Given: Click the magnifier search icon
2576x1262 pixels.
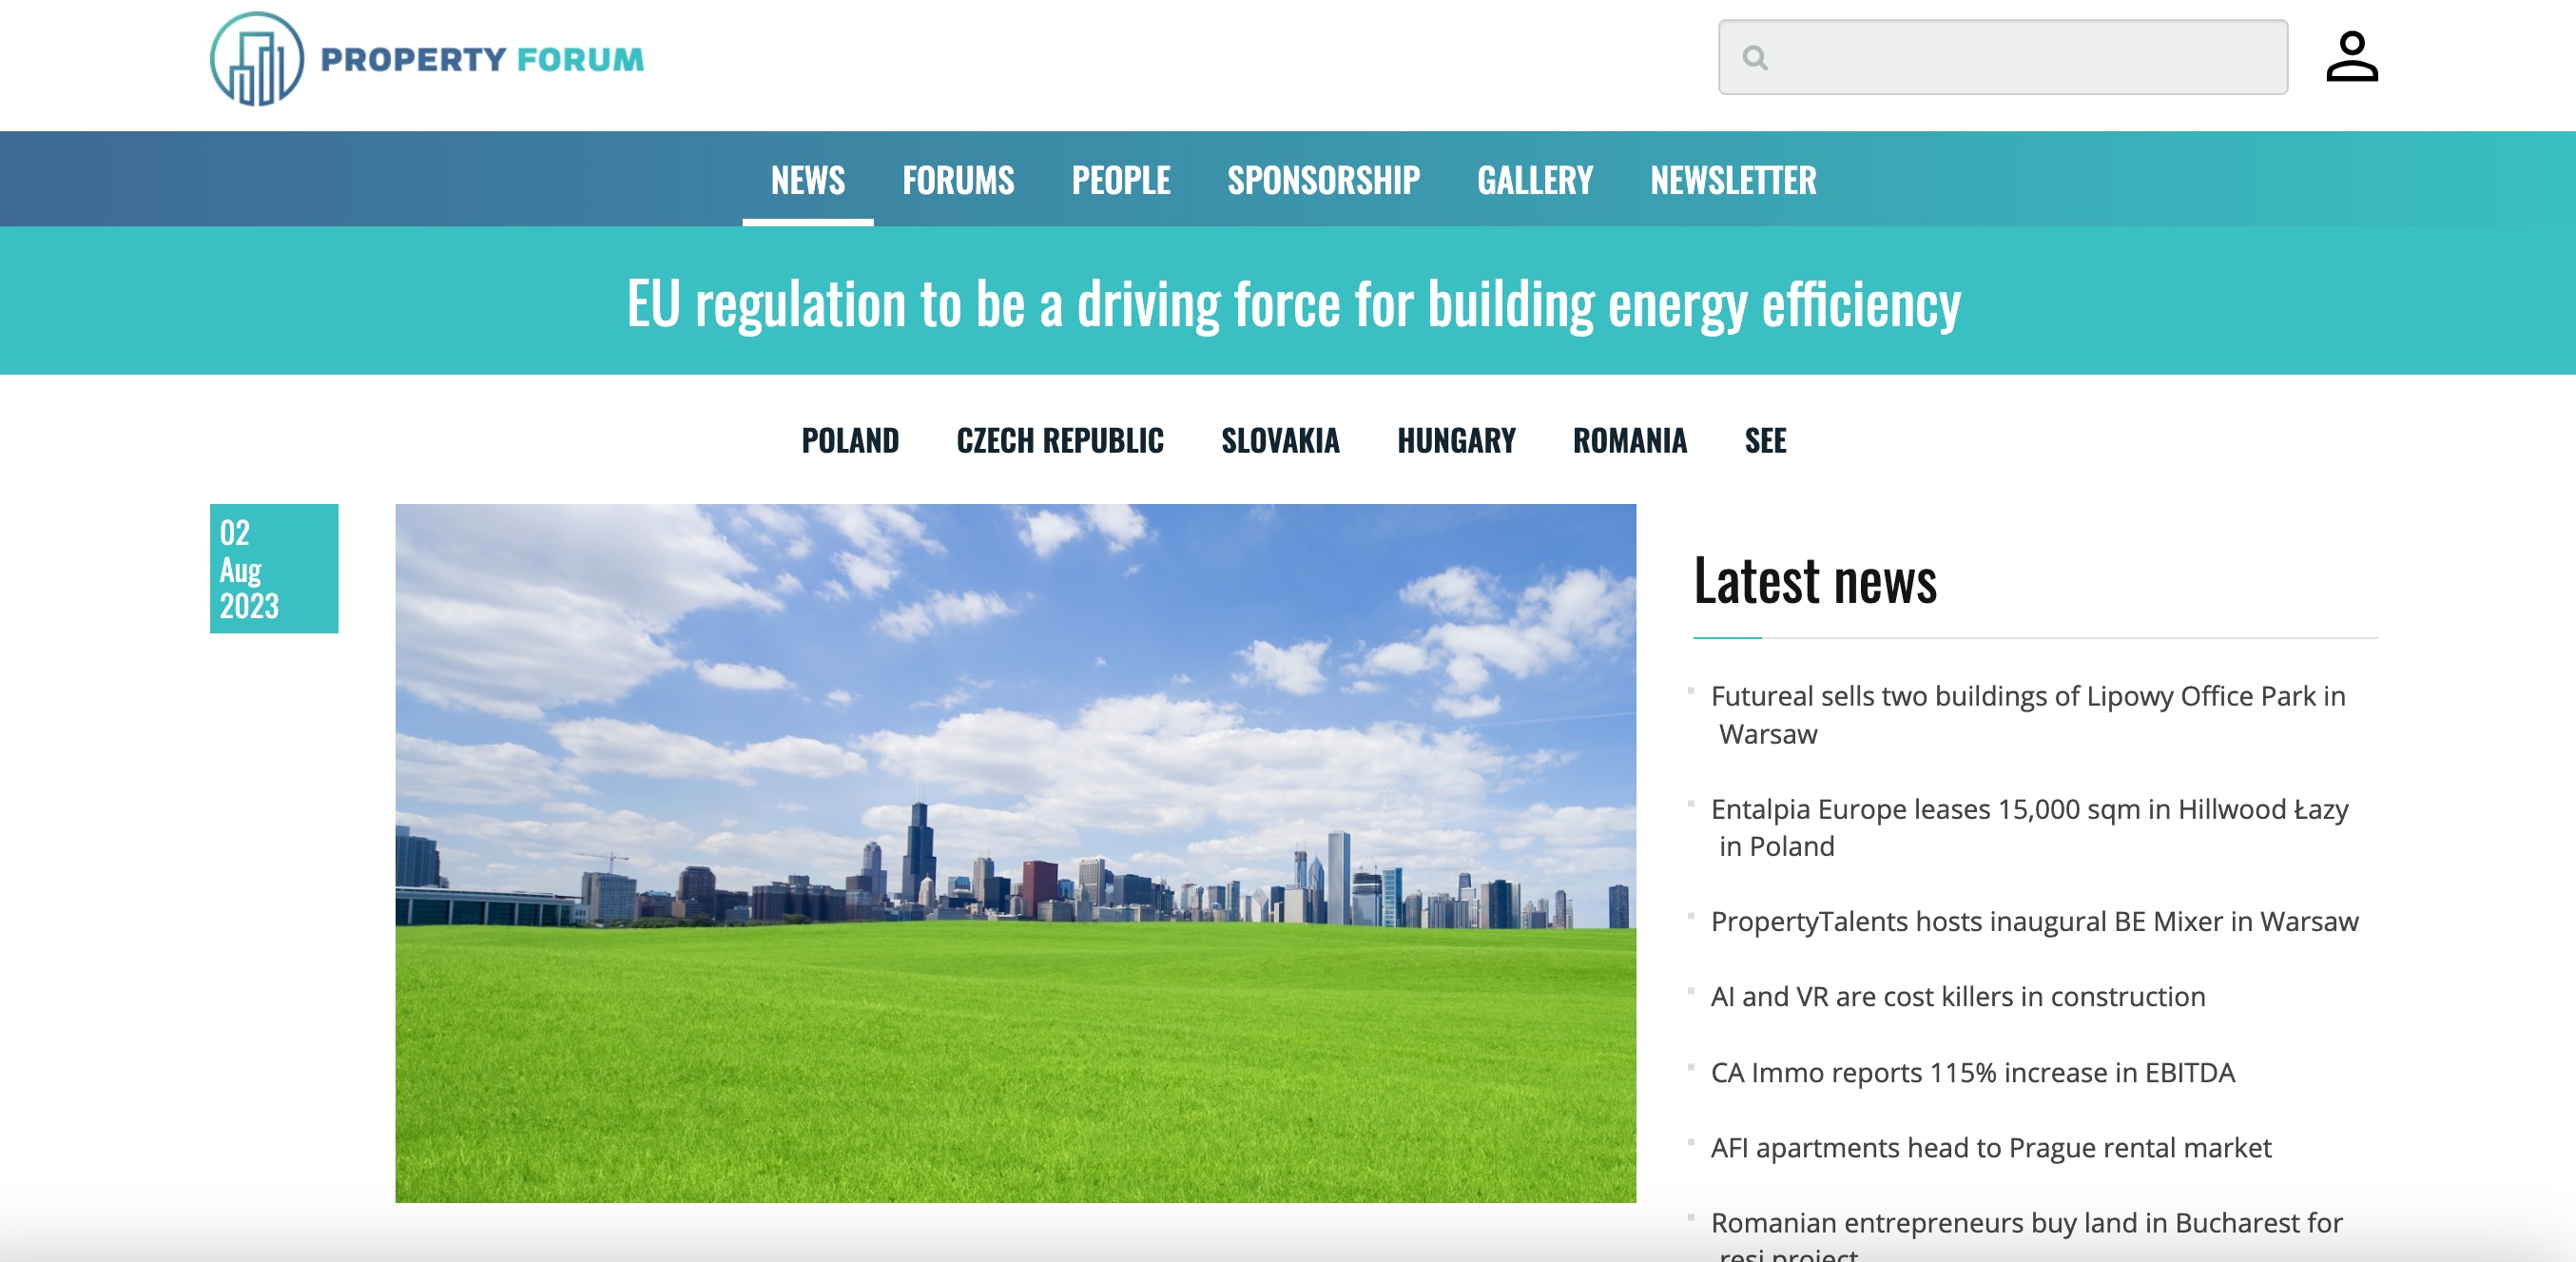Looking at the screenshot, I should point(1755,58).
